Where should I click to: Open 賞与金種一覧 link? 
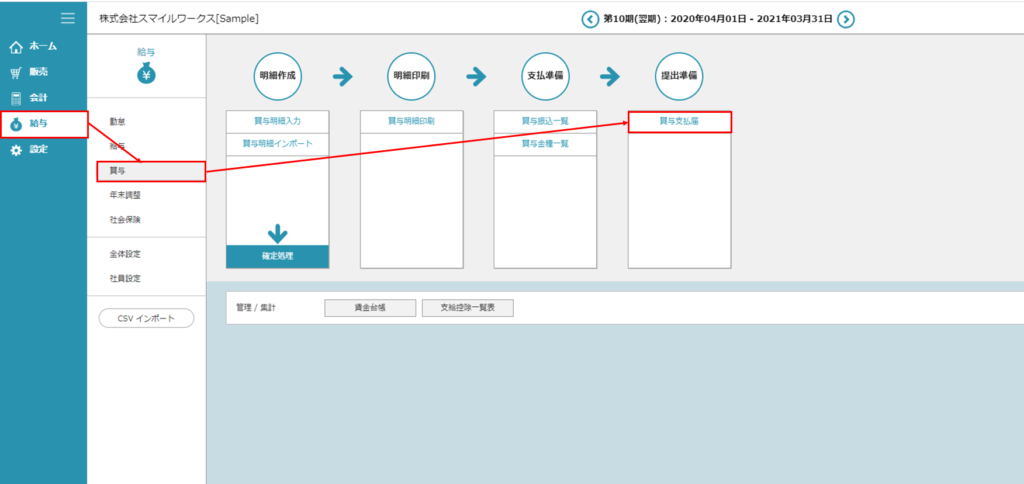click(x=545, y=144)
